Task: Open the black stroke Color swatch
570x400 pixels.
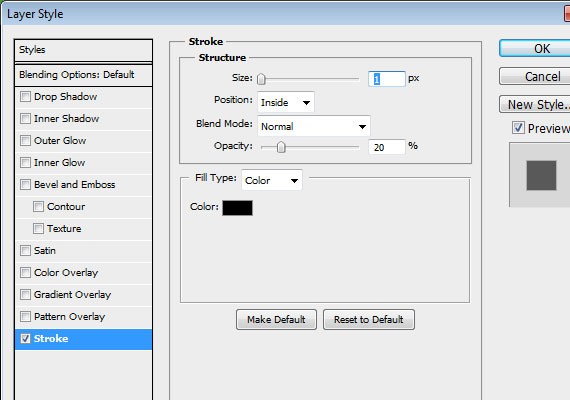Action: 237,208
